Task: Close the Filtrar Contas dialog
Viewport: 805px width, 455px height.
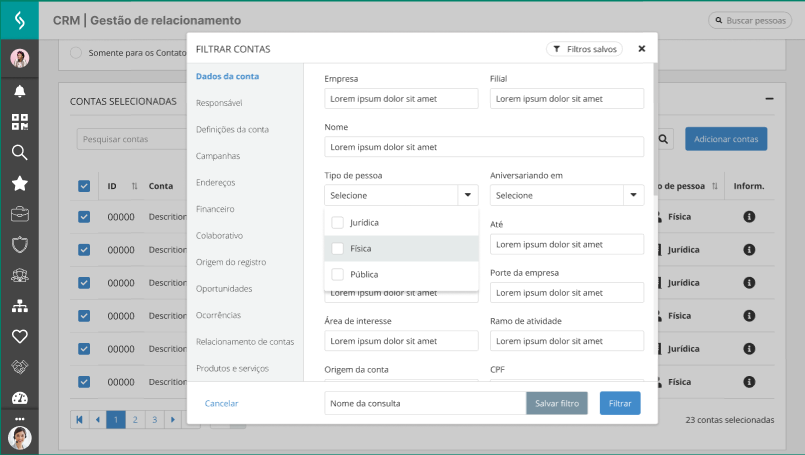Action: point(642,48)
